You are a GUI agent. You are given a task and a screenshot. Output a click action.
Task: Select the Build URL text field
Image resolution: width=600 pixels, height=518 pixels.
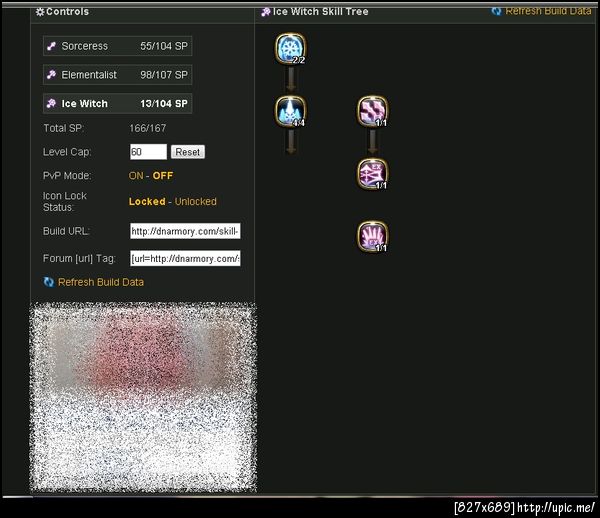[185, 231]
